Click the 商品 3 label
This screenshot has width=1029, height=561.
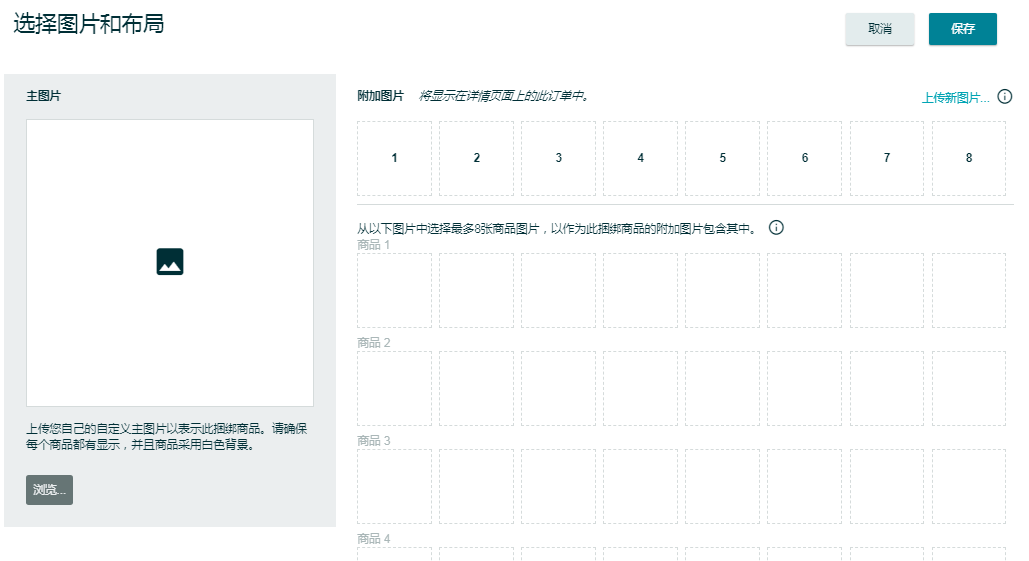(373, 440)
